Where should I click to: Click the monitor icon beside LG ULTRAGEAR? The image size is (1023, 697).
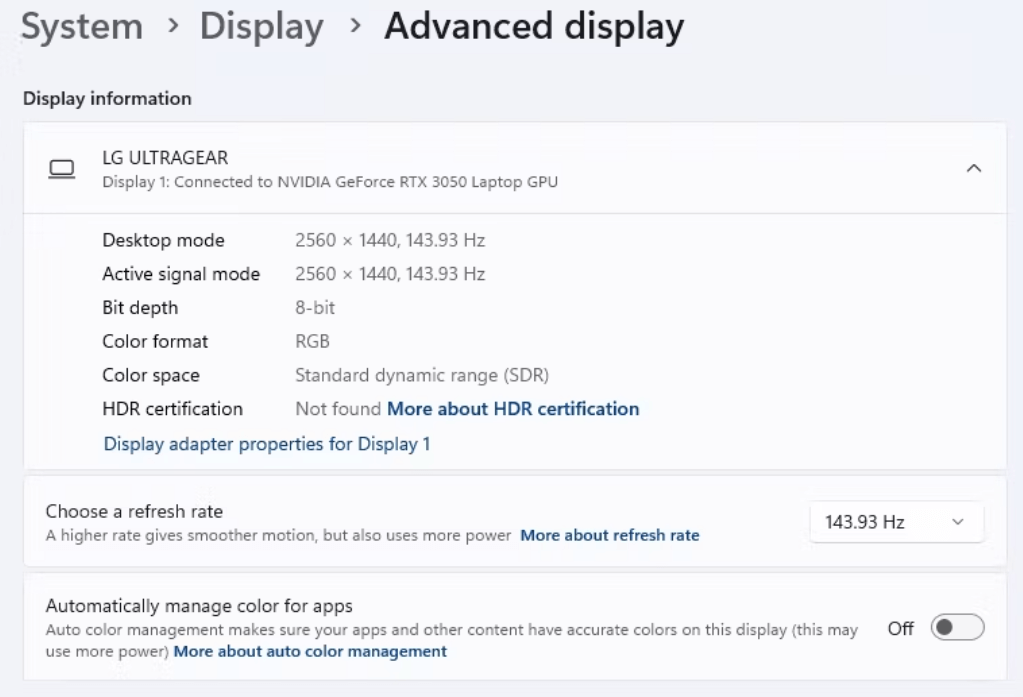[x=62, y=169]
